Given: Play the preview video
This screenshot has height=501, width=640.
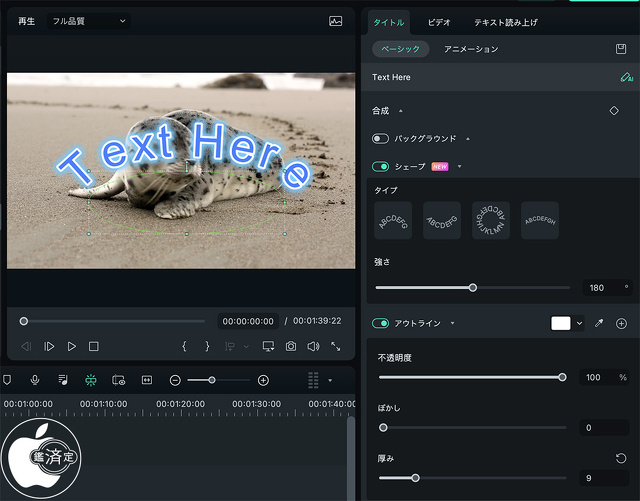Looking at the screenshot, I should pyautogui.click(x=71, y=347).
